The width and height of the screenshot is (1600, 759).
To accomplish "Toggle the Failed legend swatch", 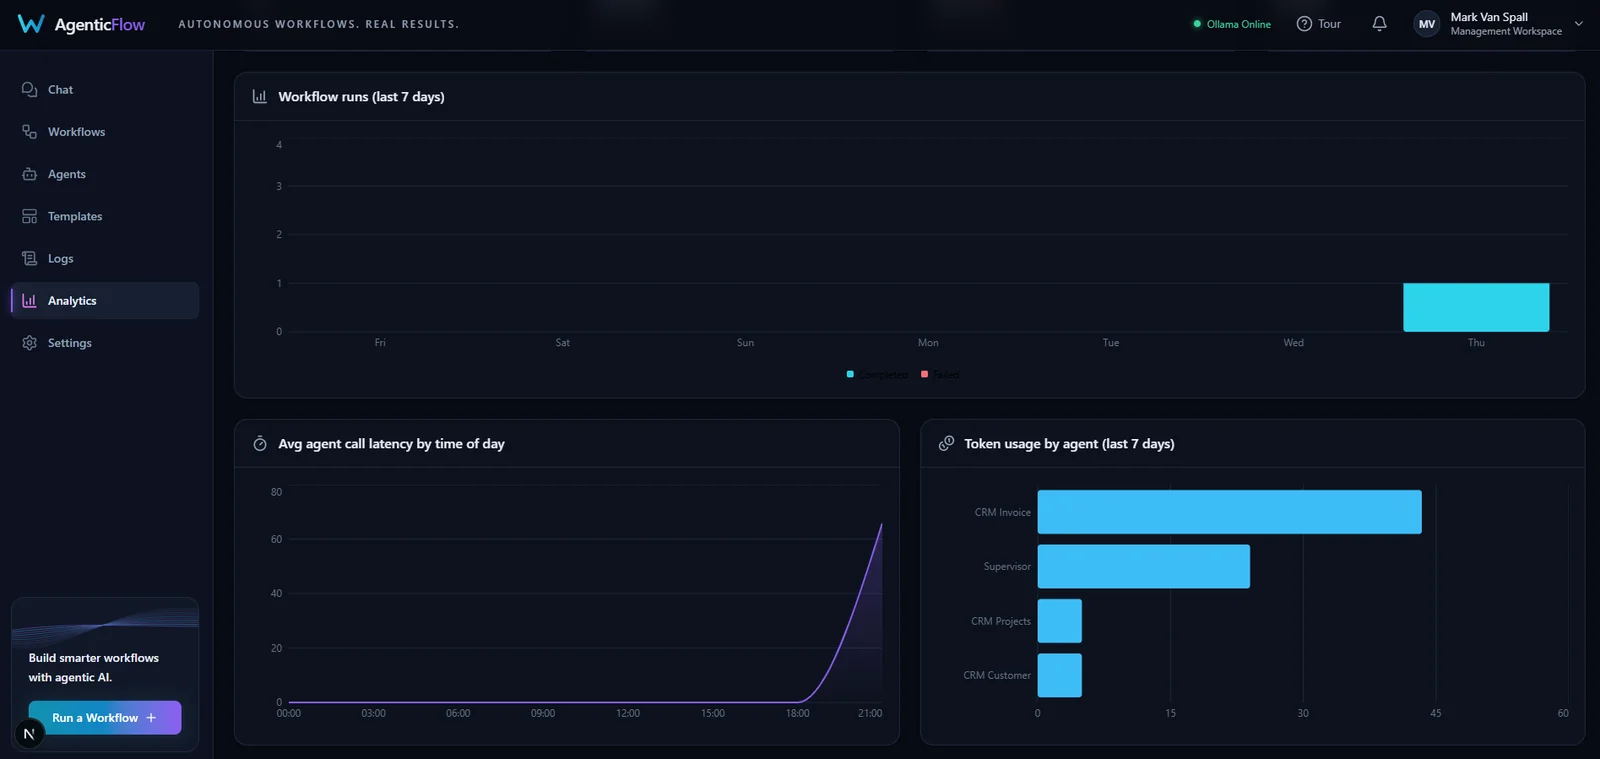I will [924, 374].
